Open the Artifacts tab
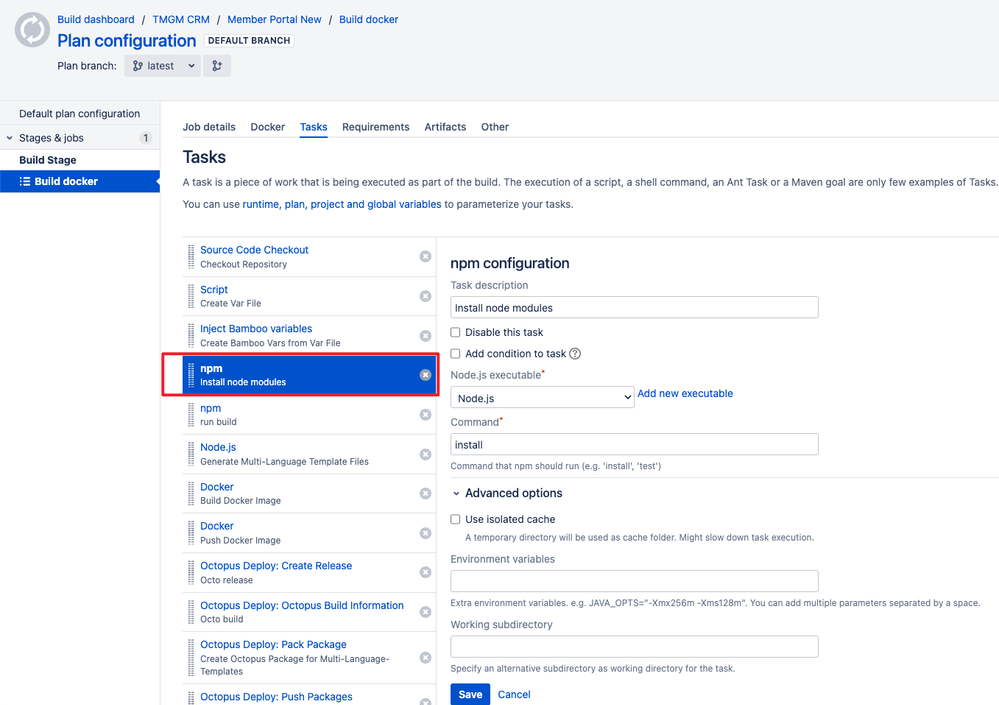999x705 pixels. [x=445, y=127]
